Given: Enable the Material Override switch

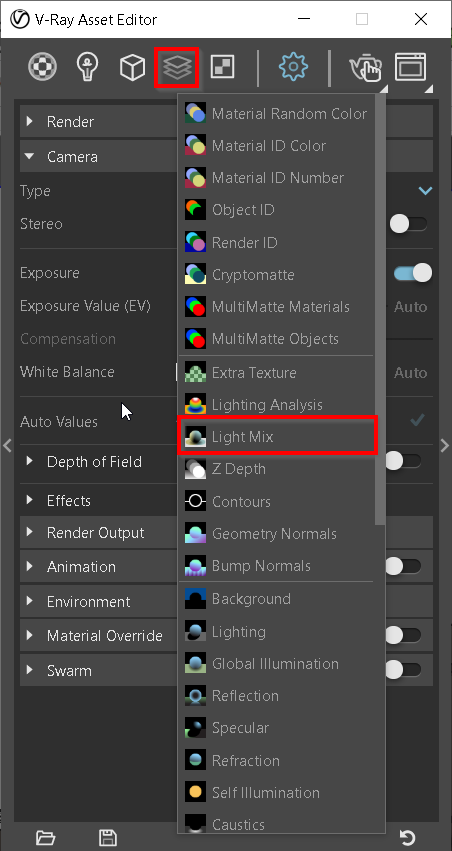Looking at the screenshot, I should pos(402,635).
